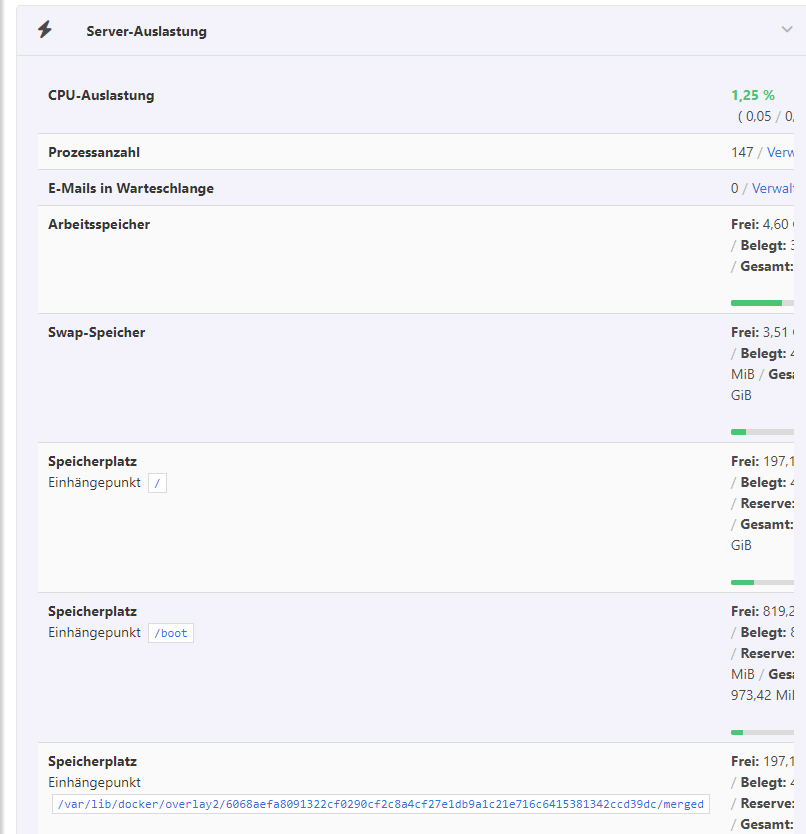Select the "/boot" mount point tag

171,633
